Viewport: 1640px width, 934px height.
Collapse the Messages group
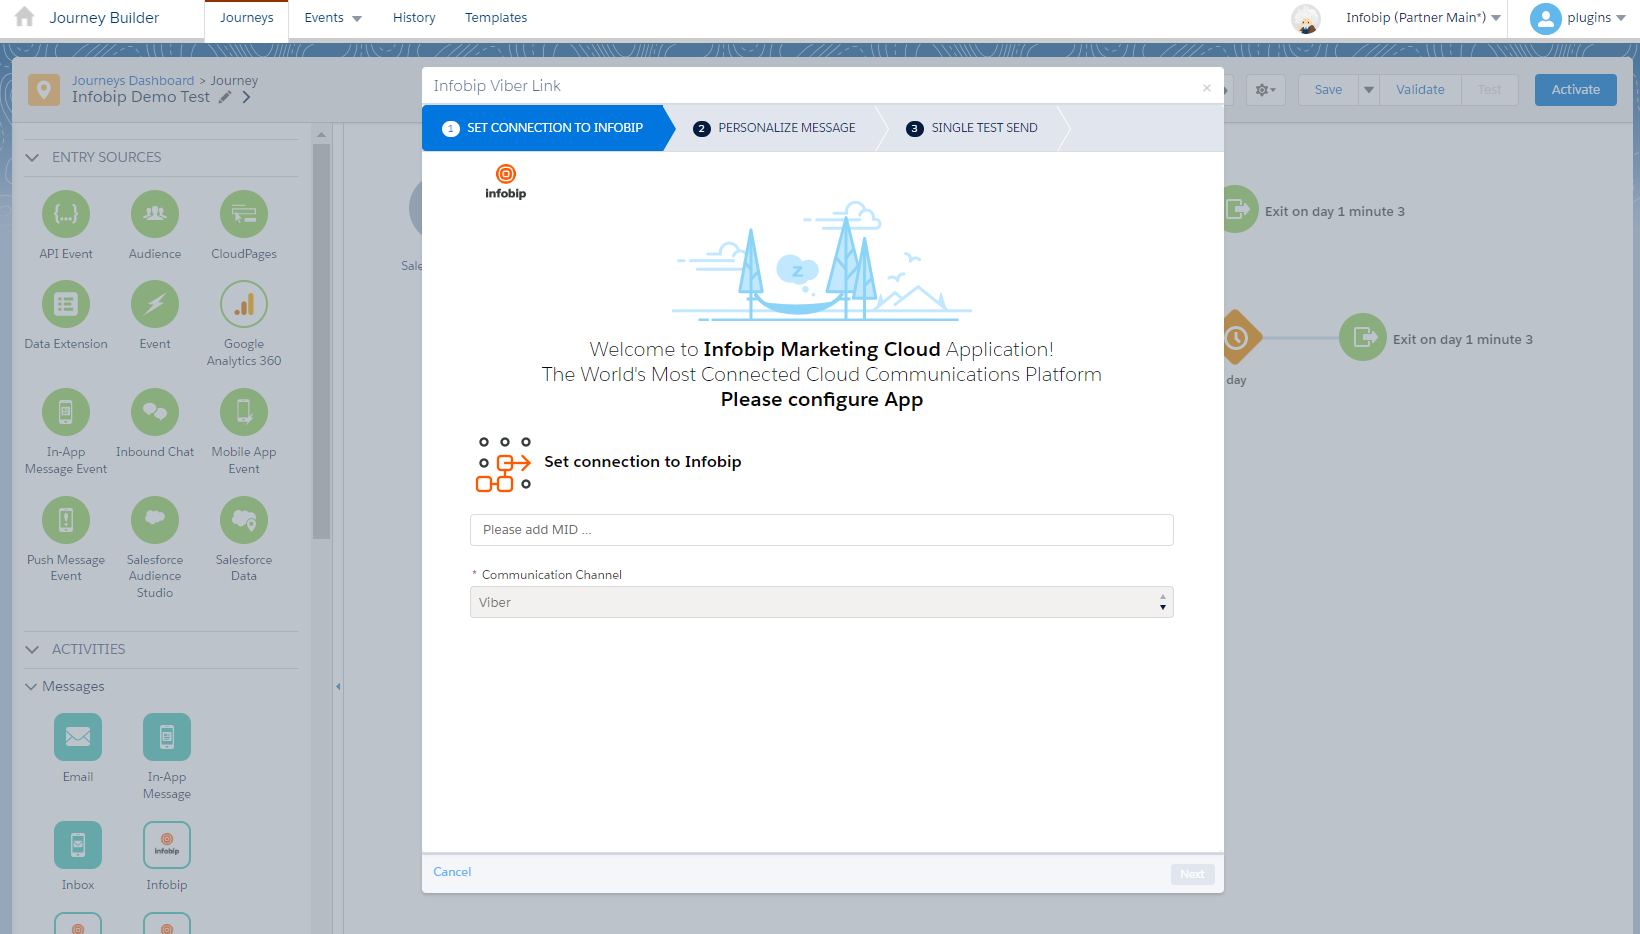31,686
